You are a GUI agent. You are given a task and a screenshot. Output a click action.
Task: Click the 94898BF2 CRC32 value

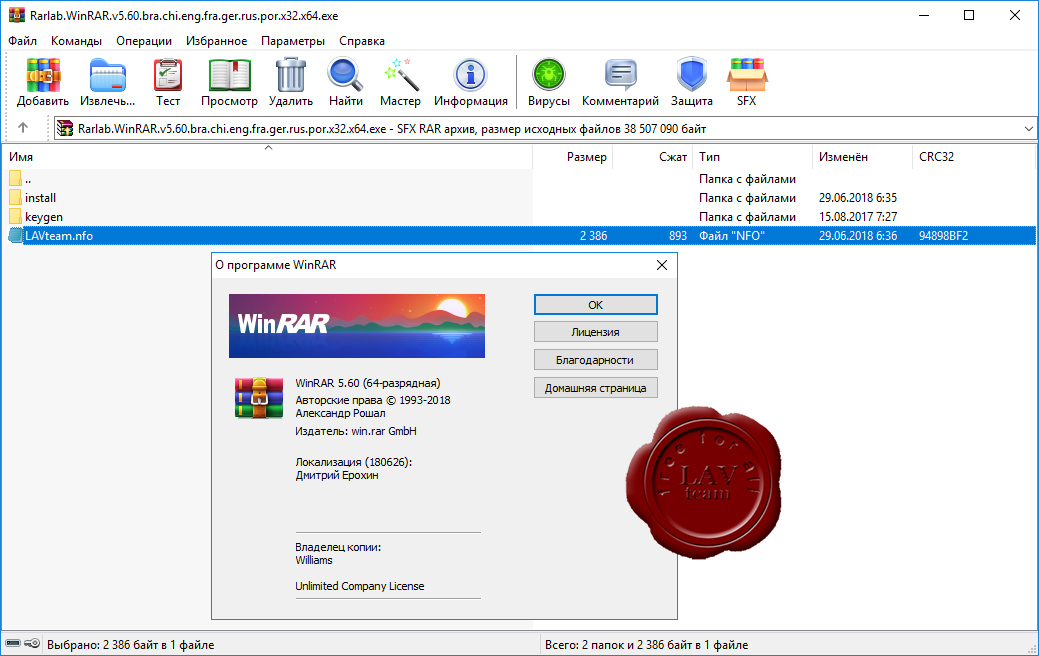tap(944, 236)
